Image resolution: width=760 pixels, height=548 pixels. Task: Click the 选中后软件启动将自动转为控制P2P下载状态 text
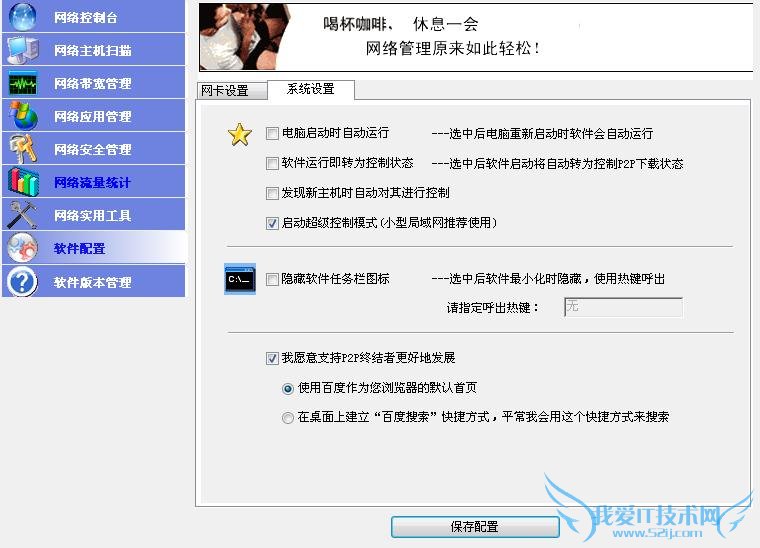[557, 164]
